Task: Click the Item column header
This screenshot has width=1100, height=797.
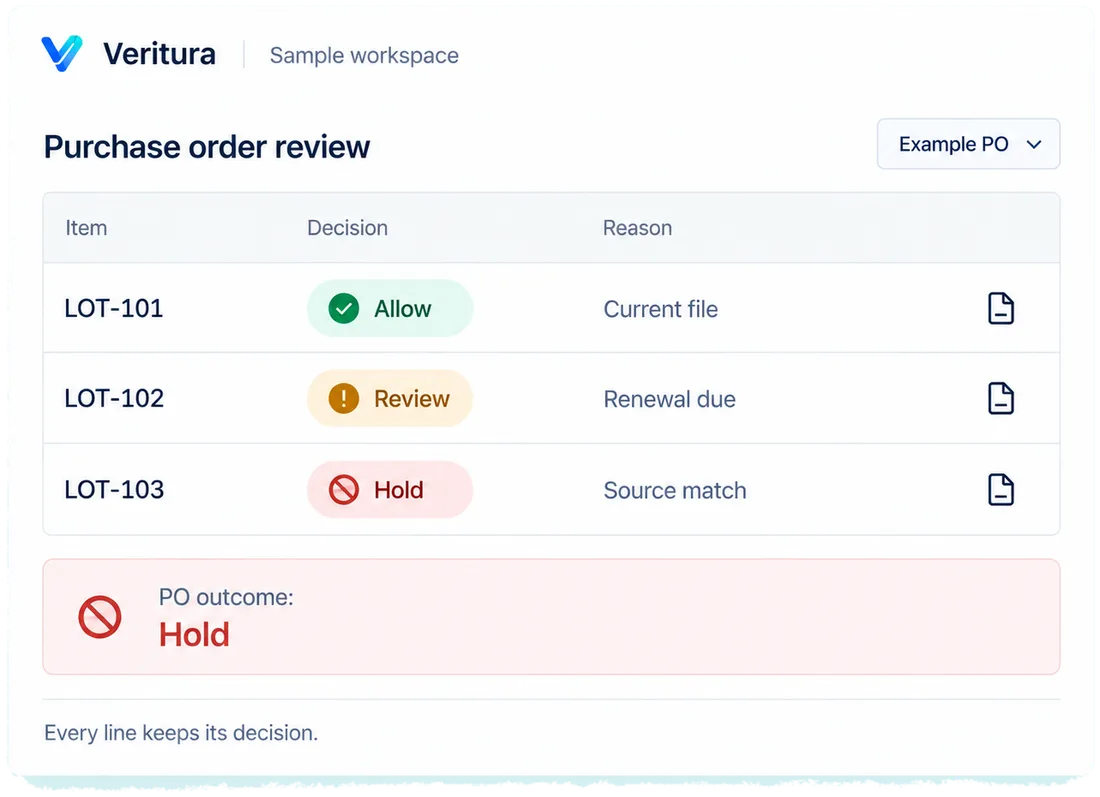Action: click(x=86, y=228)
